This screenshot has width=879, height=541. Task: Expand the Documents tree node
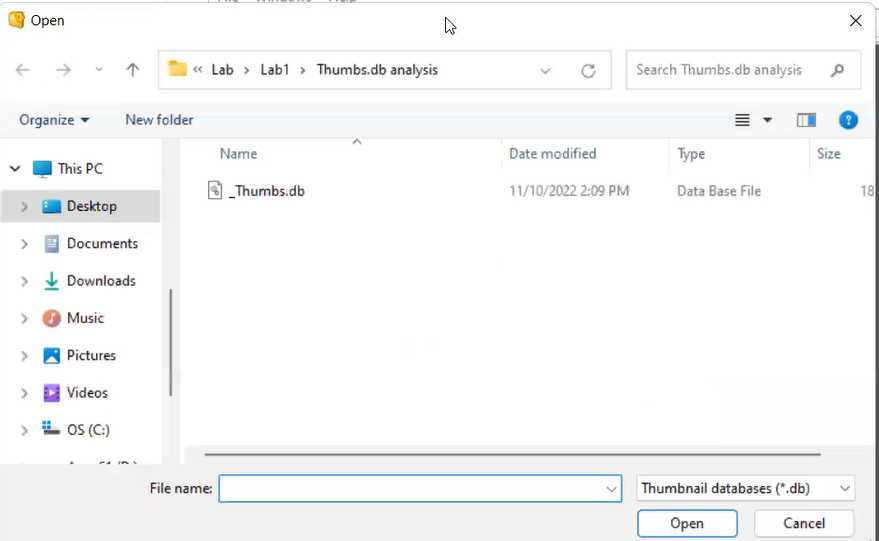(x=24, y=244)
